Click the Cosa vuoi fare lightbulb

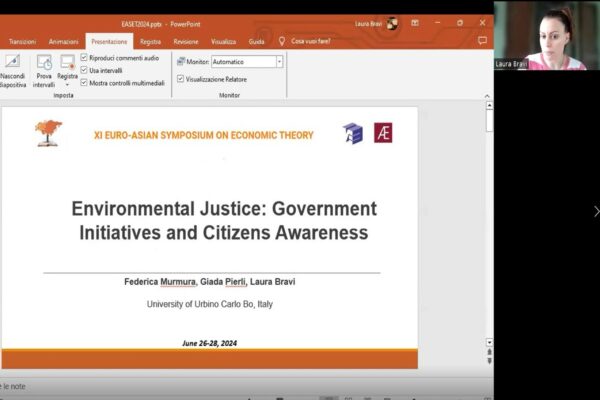click(x=282, y=41)
